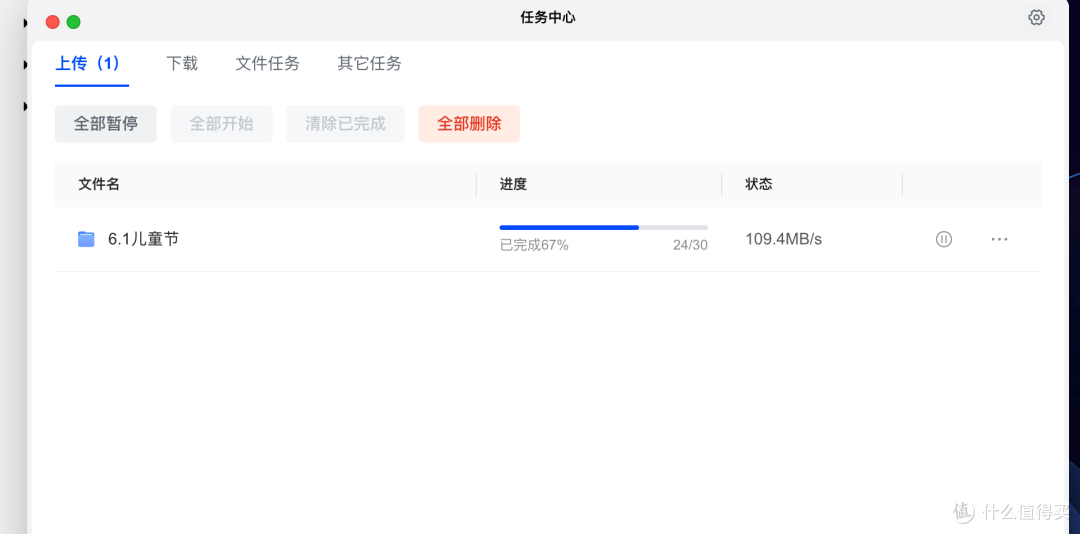Click the 全部开始 button
Viewport: 1080px width, 534px height.
point(222,124)
